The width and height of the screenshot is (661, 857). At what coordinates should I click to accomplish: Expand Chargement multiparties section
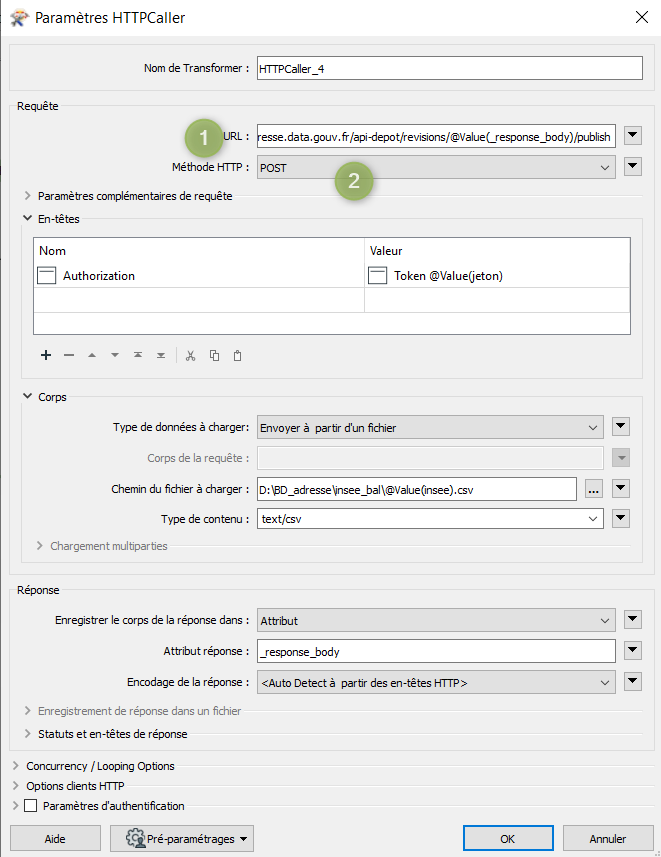point(39,545)
